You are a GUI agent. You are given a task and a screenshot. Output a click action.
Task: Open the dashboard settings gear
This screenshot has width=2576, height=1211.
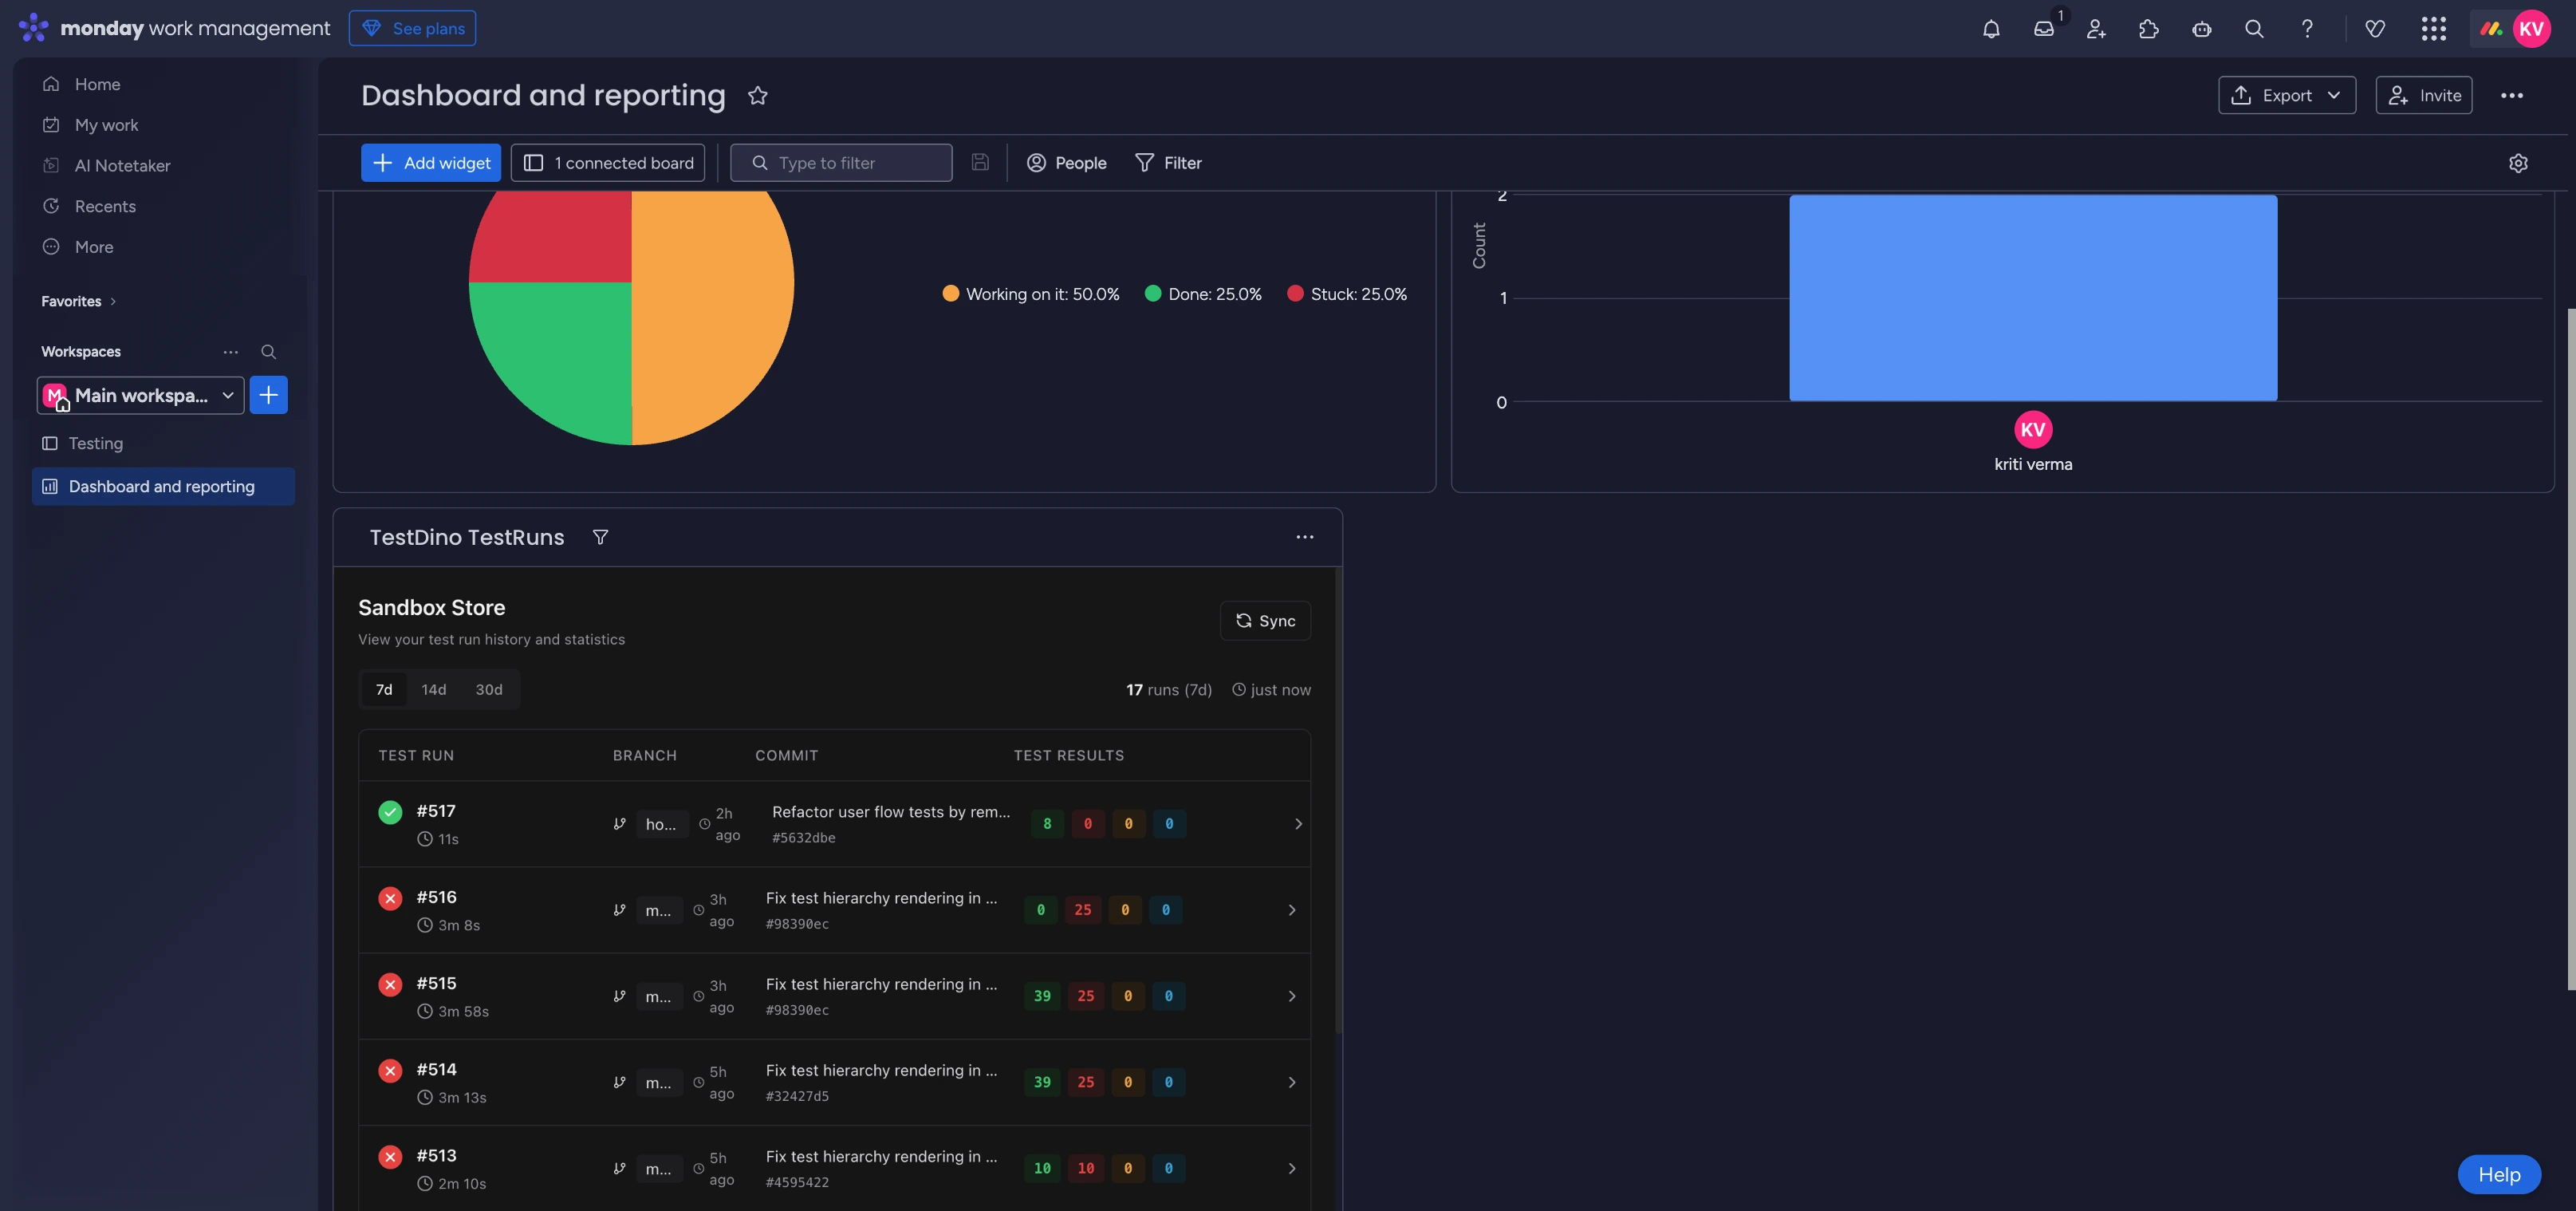point(2517,163)
